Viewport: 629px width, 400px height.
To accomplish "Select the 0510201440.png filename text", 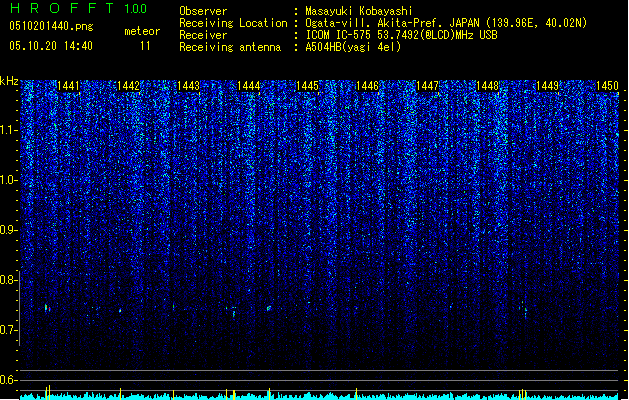I will pos(51,26).
